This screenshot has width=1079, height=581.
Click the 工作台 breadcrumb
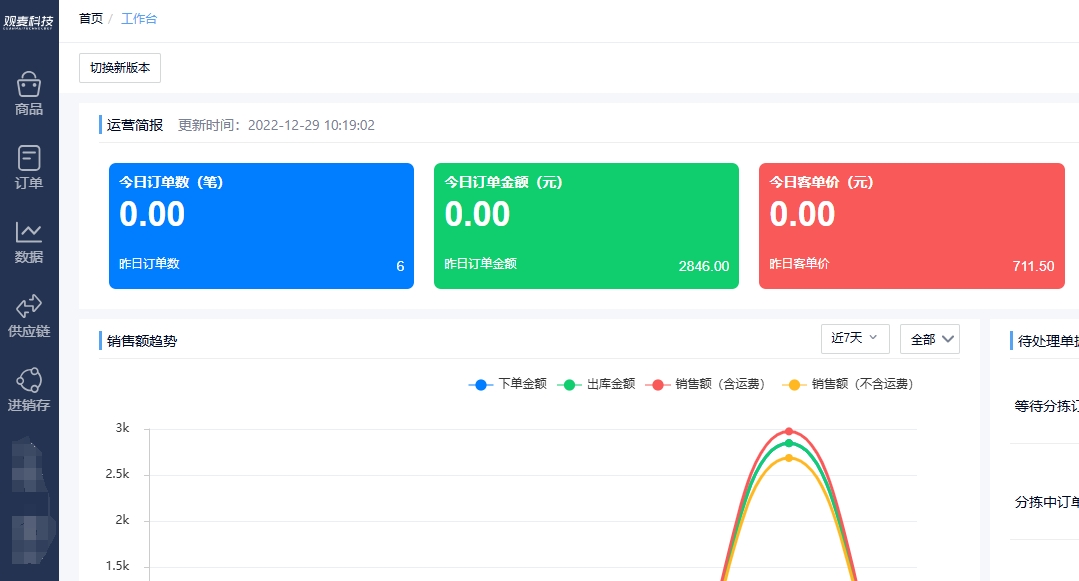click(x=139, y=19)
